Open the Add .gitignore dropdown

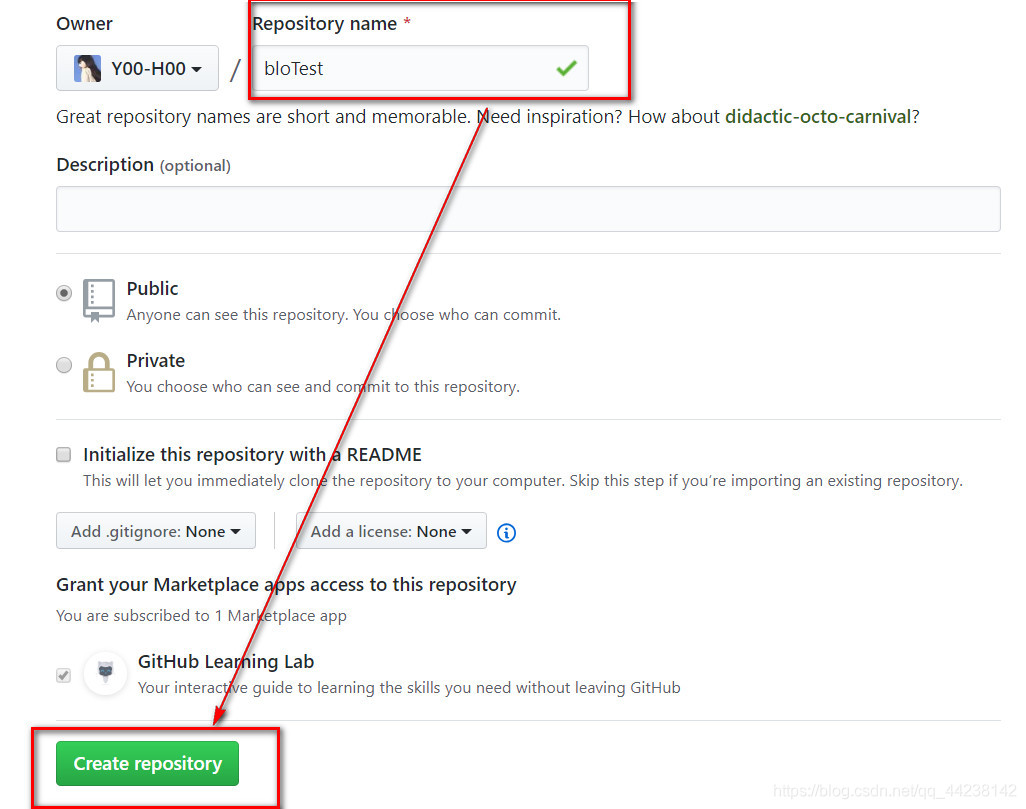click(156, 531)
